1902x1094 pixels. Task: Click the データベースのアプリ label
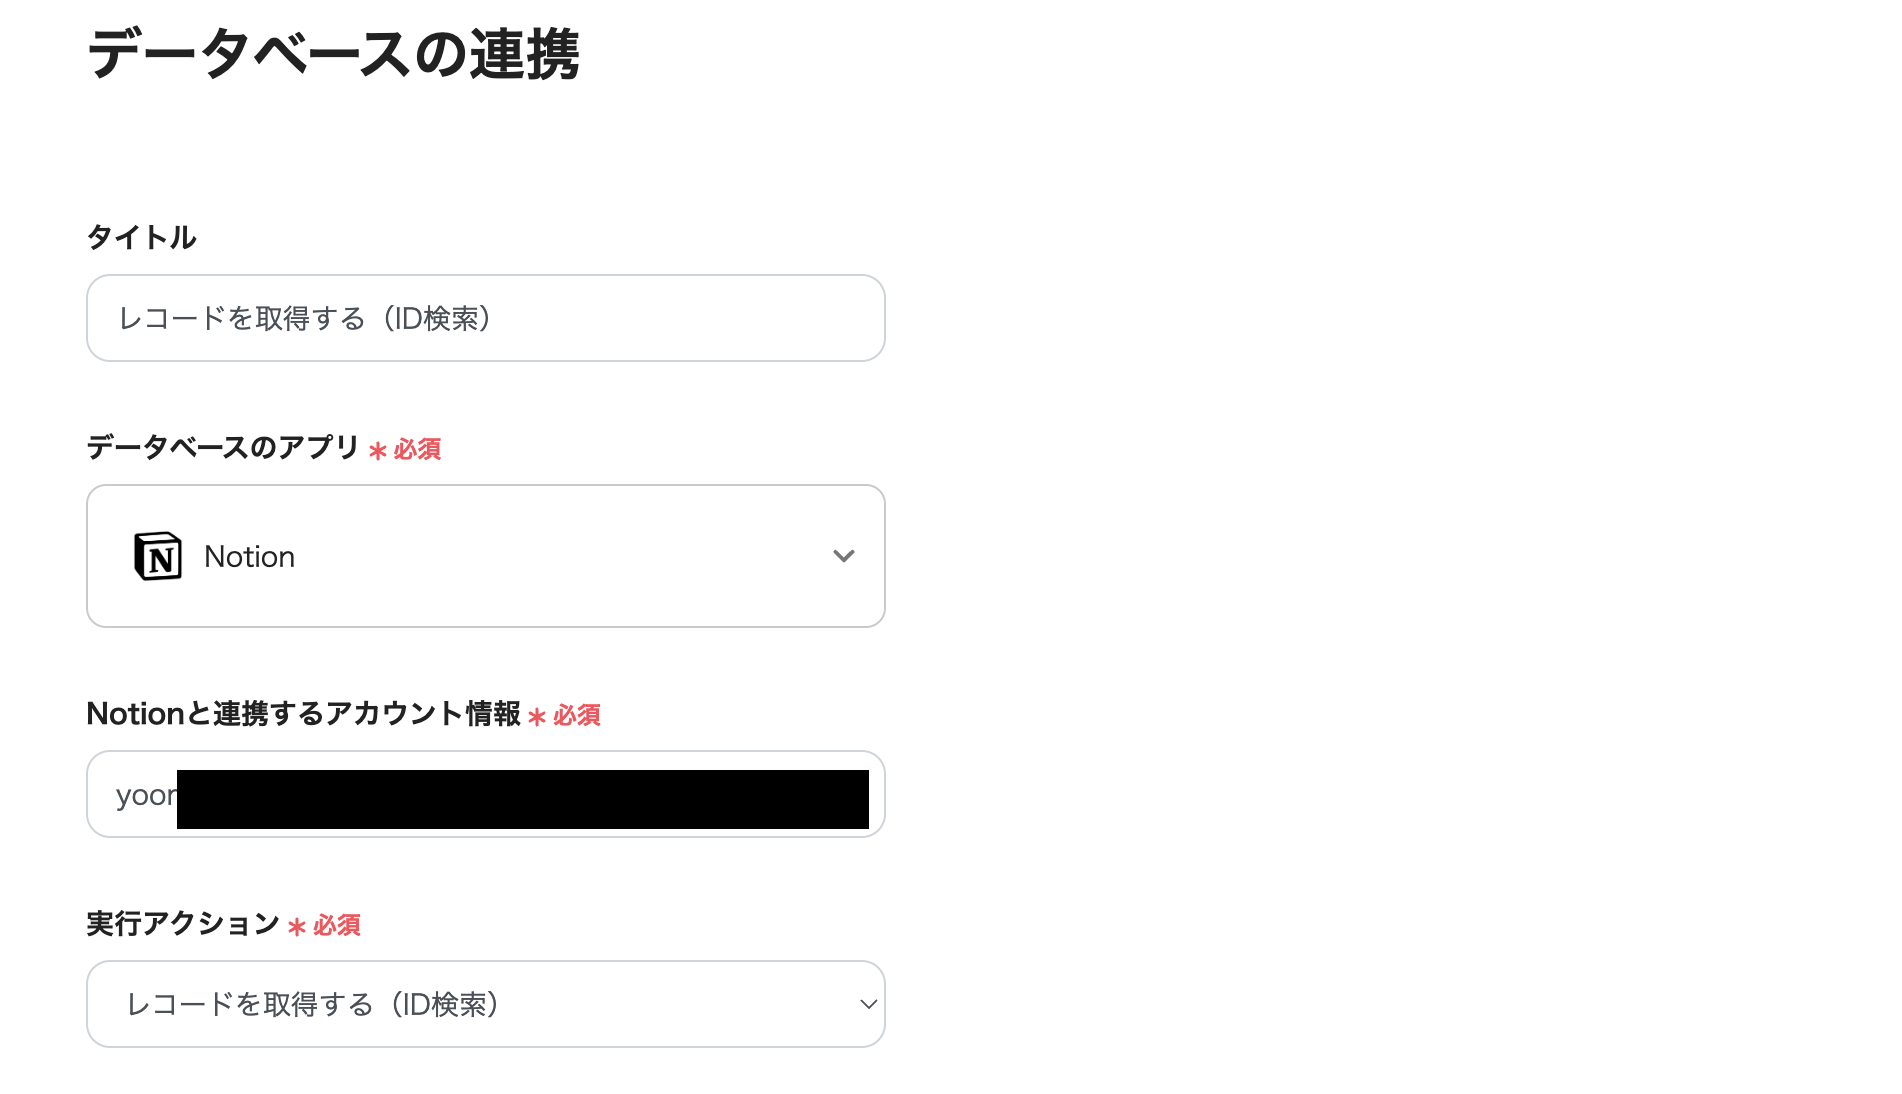click(x=220, y=450)
